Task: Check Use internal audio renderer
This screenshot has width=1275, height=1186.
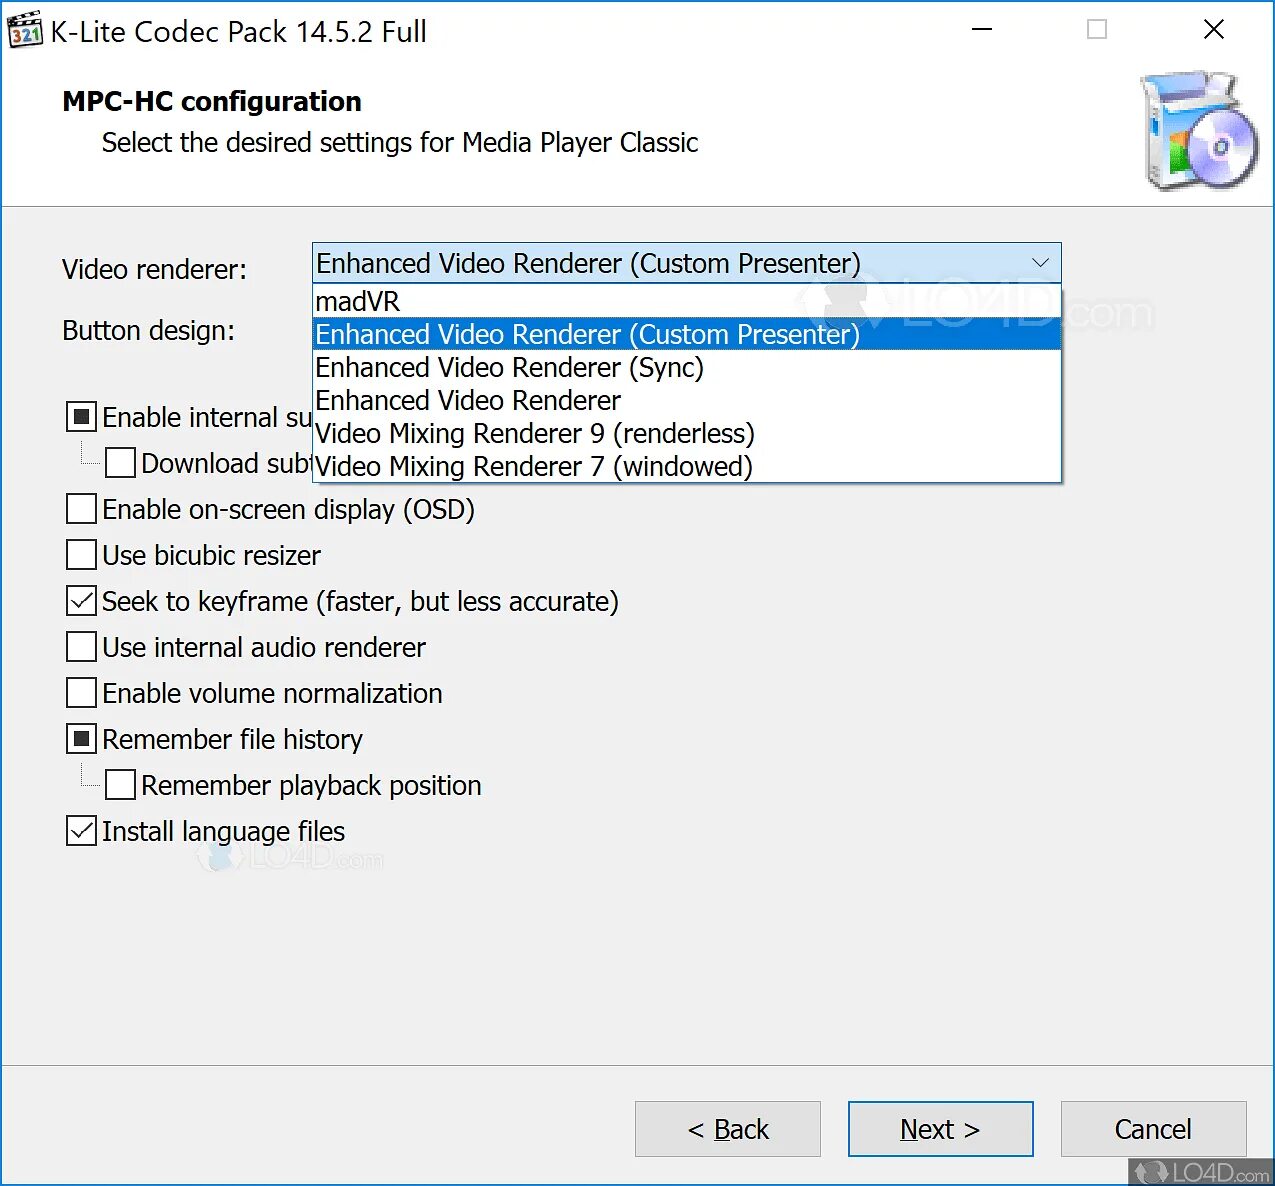Action: [x=82, y=647]
